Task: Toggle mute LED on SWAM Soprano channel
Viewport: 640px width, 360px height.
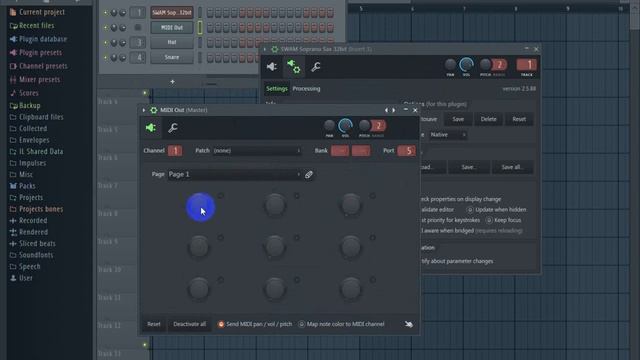Action: point(106,13)
